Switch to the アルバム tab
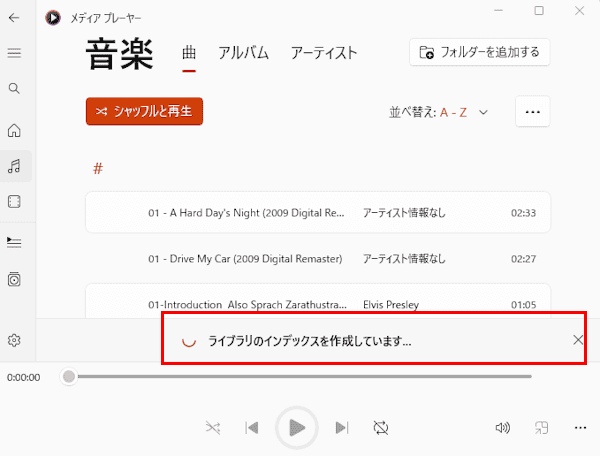 click(243, 53)
